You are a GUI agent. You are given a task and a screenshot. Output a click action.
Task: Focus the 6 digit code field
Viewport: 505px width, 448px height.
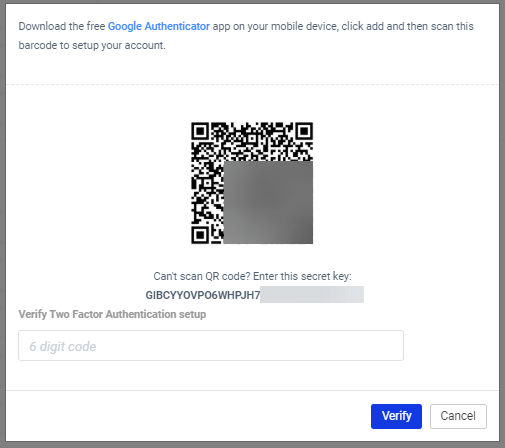tap(211, 345)
